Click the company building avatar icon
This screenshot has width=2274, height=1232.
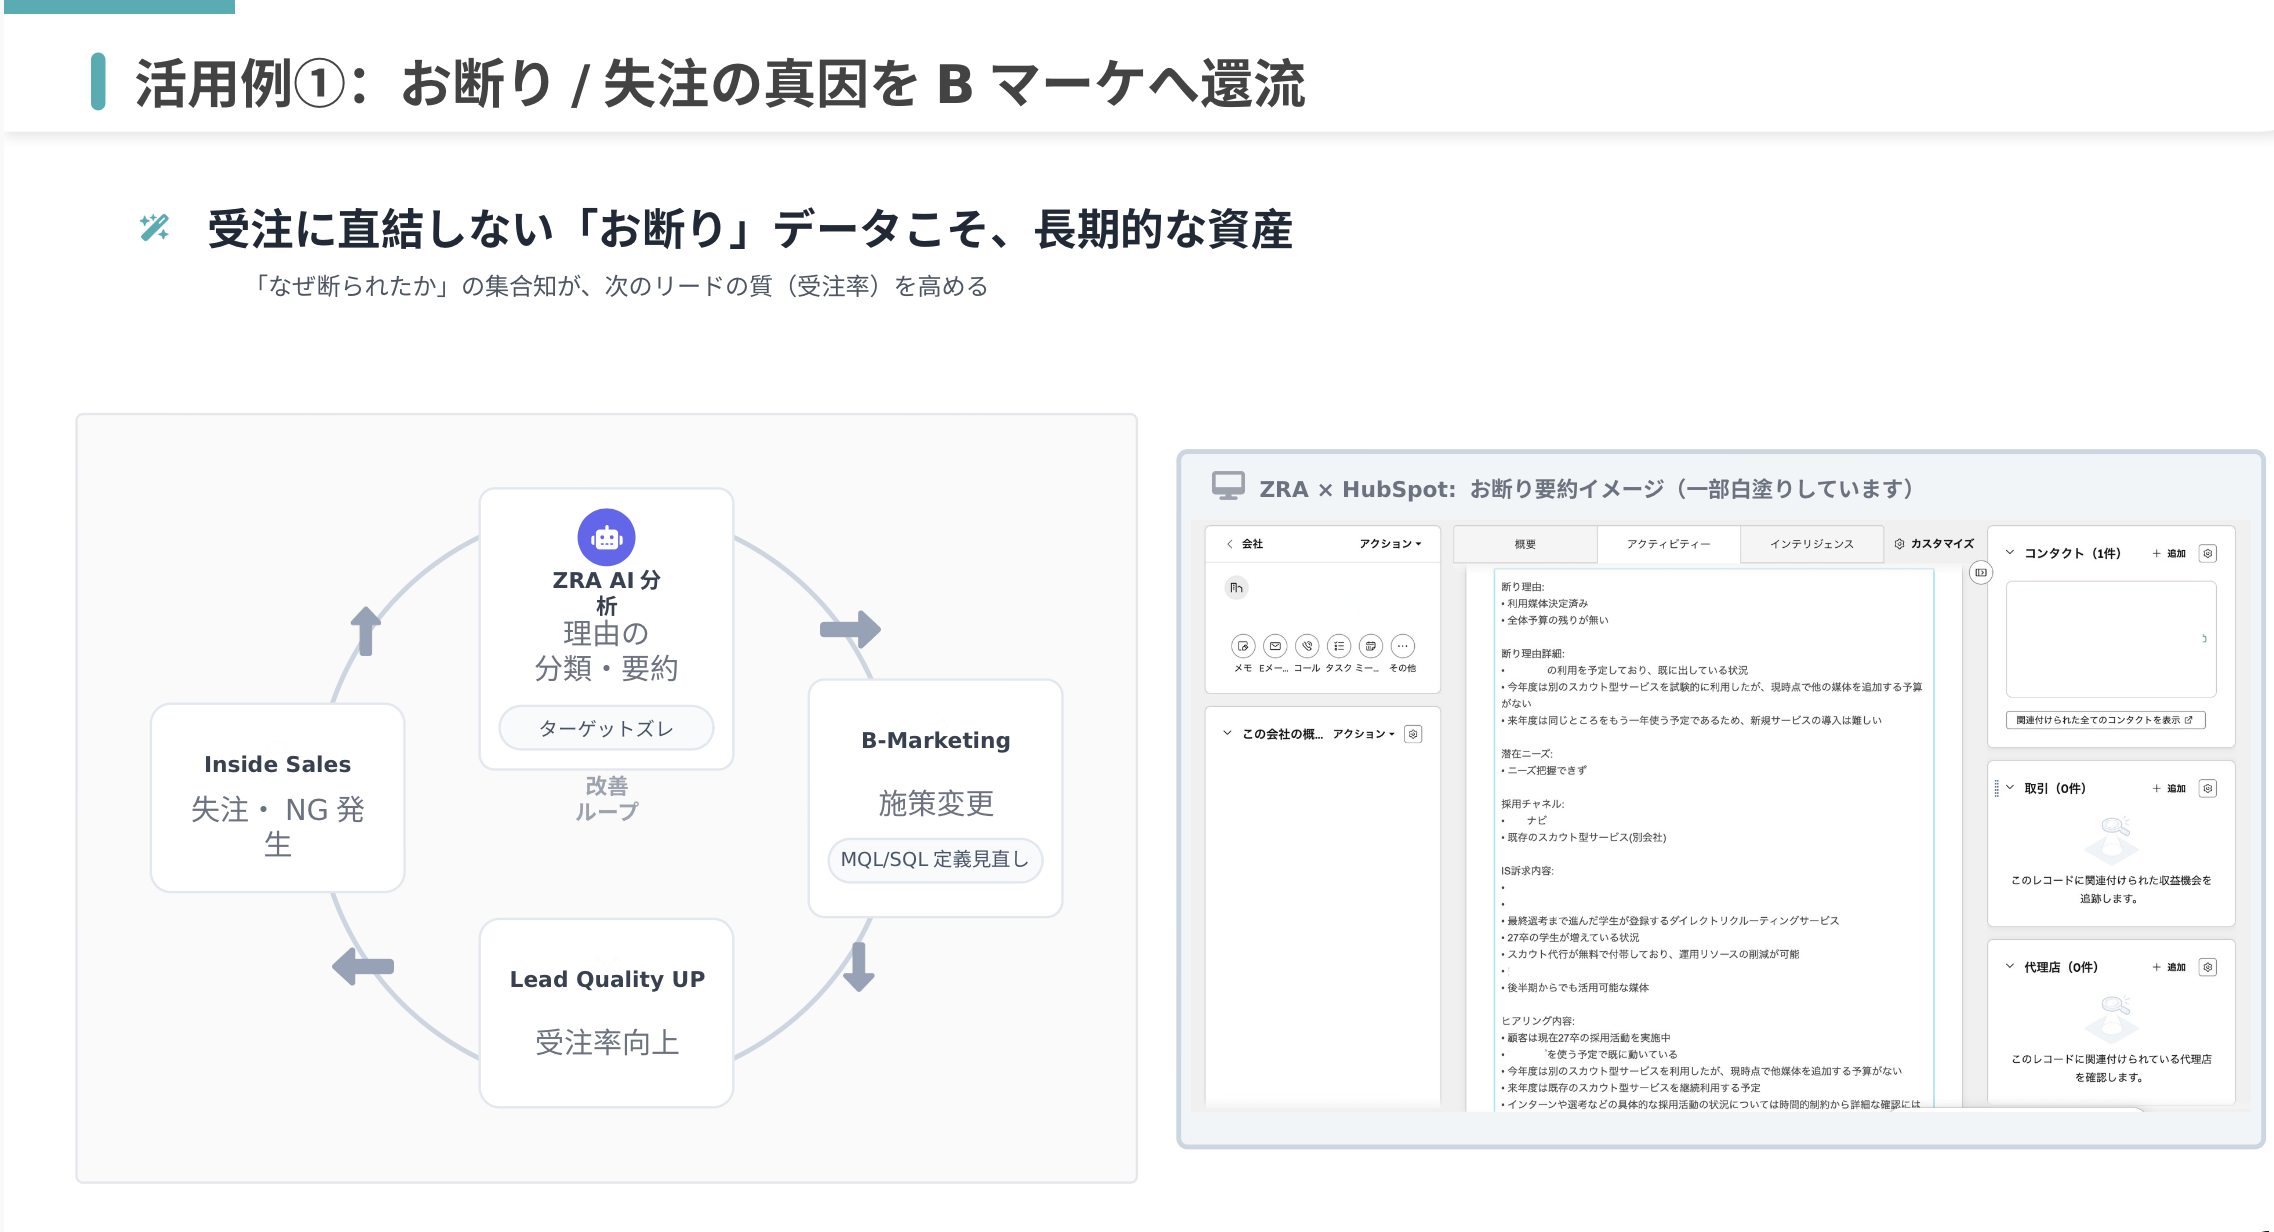coord(1237,588)
